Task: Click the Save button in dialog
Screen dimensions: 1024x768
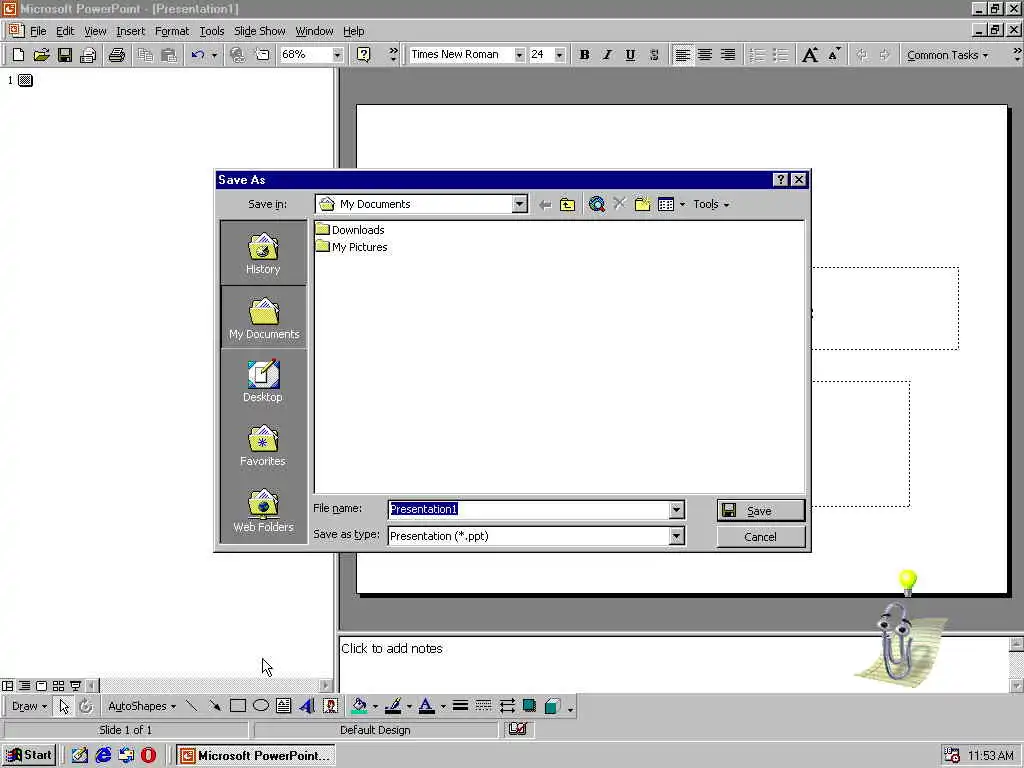Action: point(761,511)
